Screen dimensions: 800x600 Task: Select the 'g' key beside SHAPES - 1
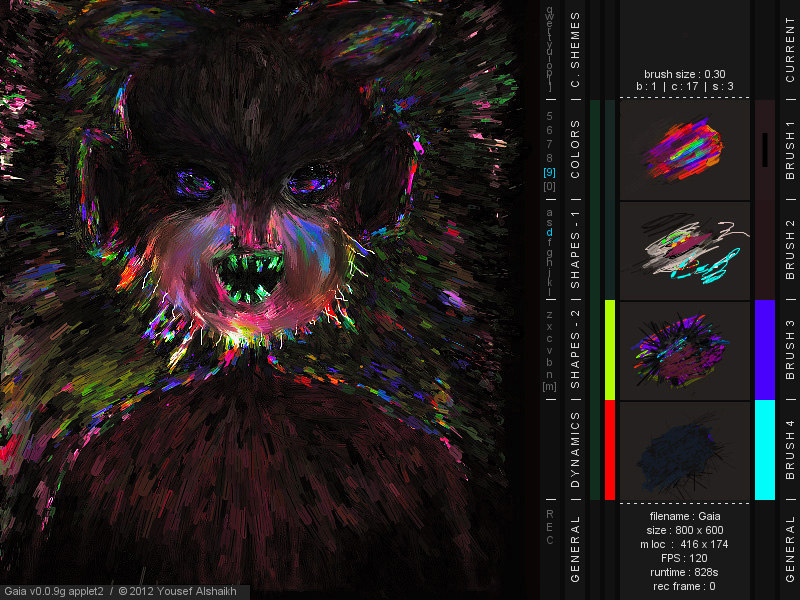tap(549, 253)
